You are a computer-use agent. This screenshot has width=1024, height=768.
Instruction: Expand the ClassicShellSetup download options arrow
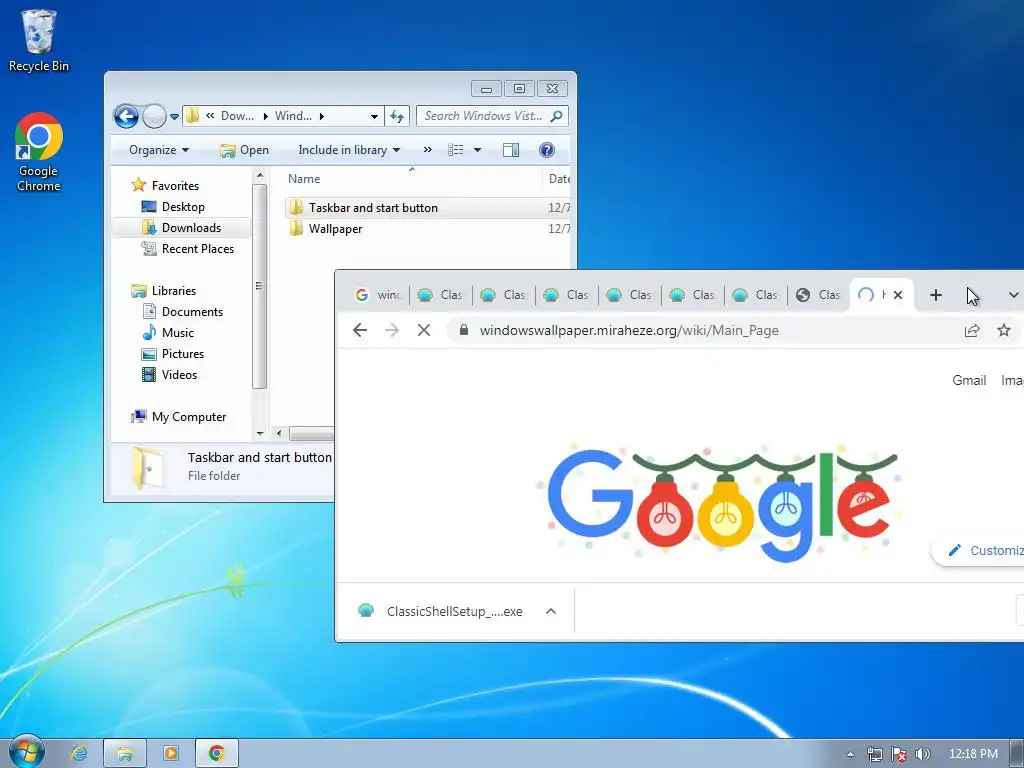point(551,611)
